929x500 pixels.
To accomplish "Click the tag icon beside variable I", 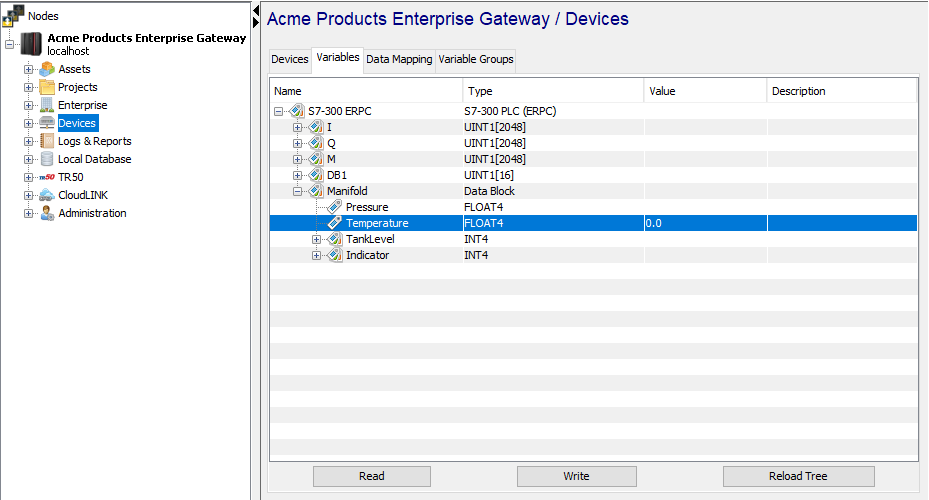I will tap(316, 127).
